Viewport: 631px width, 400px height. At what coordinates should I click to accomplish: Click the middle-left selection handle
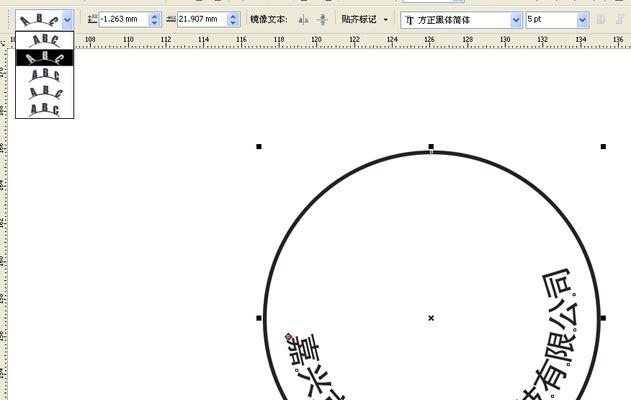(259, 318)
